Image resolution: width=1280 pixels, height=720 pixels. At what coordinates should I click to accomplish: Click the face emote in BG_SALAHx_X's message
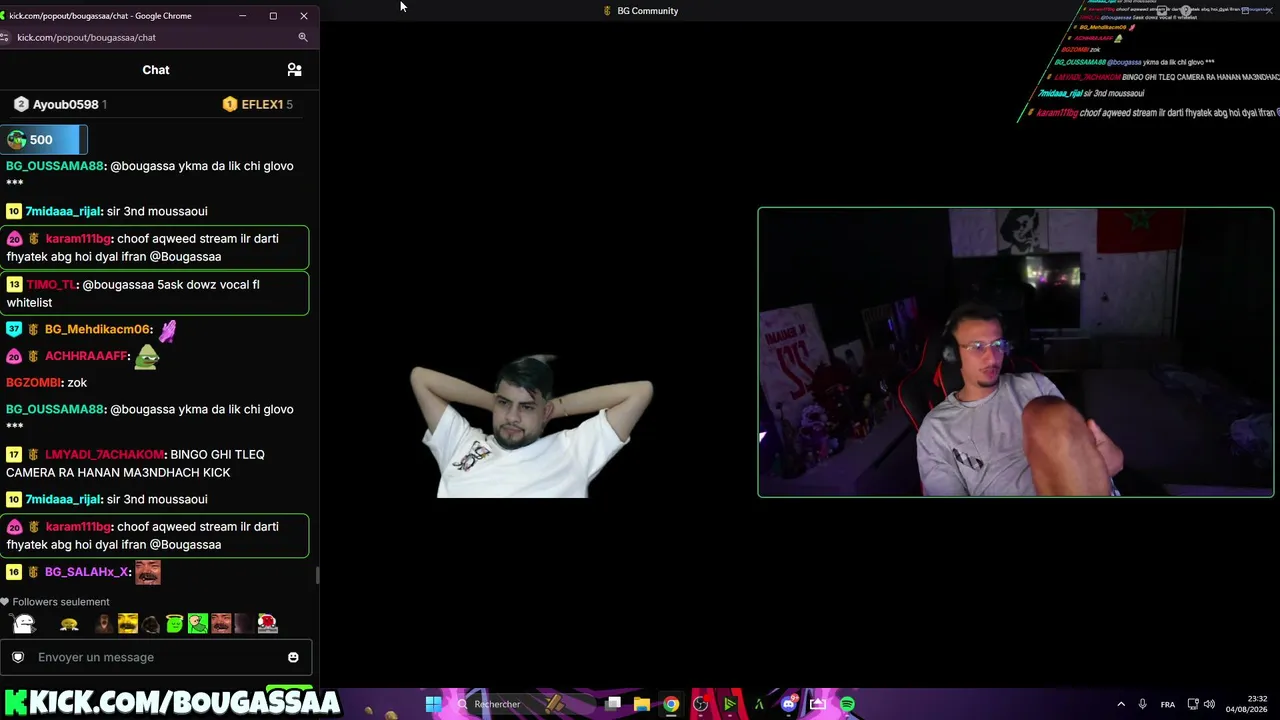point(148,572)
